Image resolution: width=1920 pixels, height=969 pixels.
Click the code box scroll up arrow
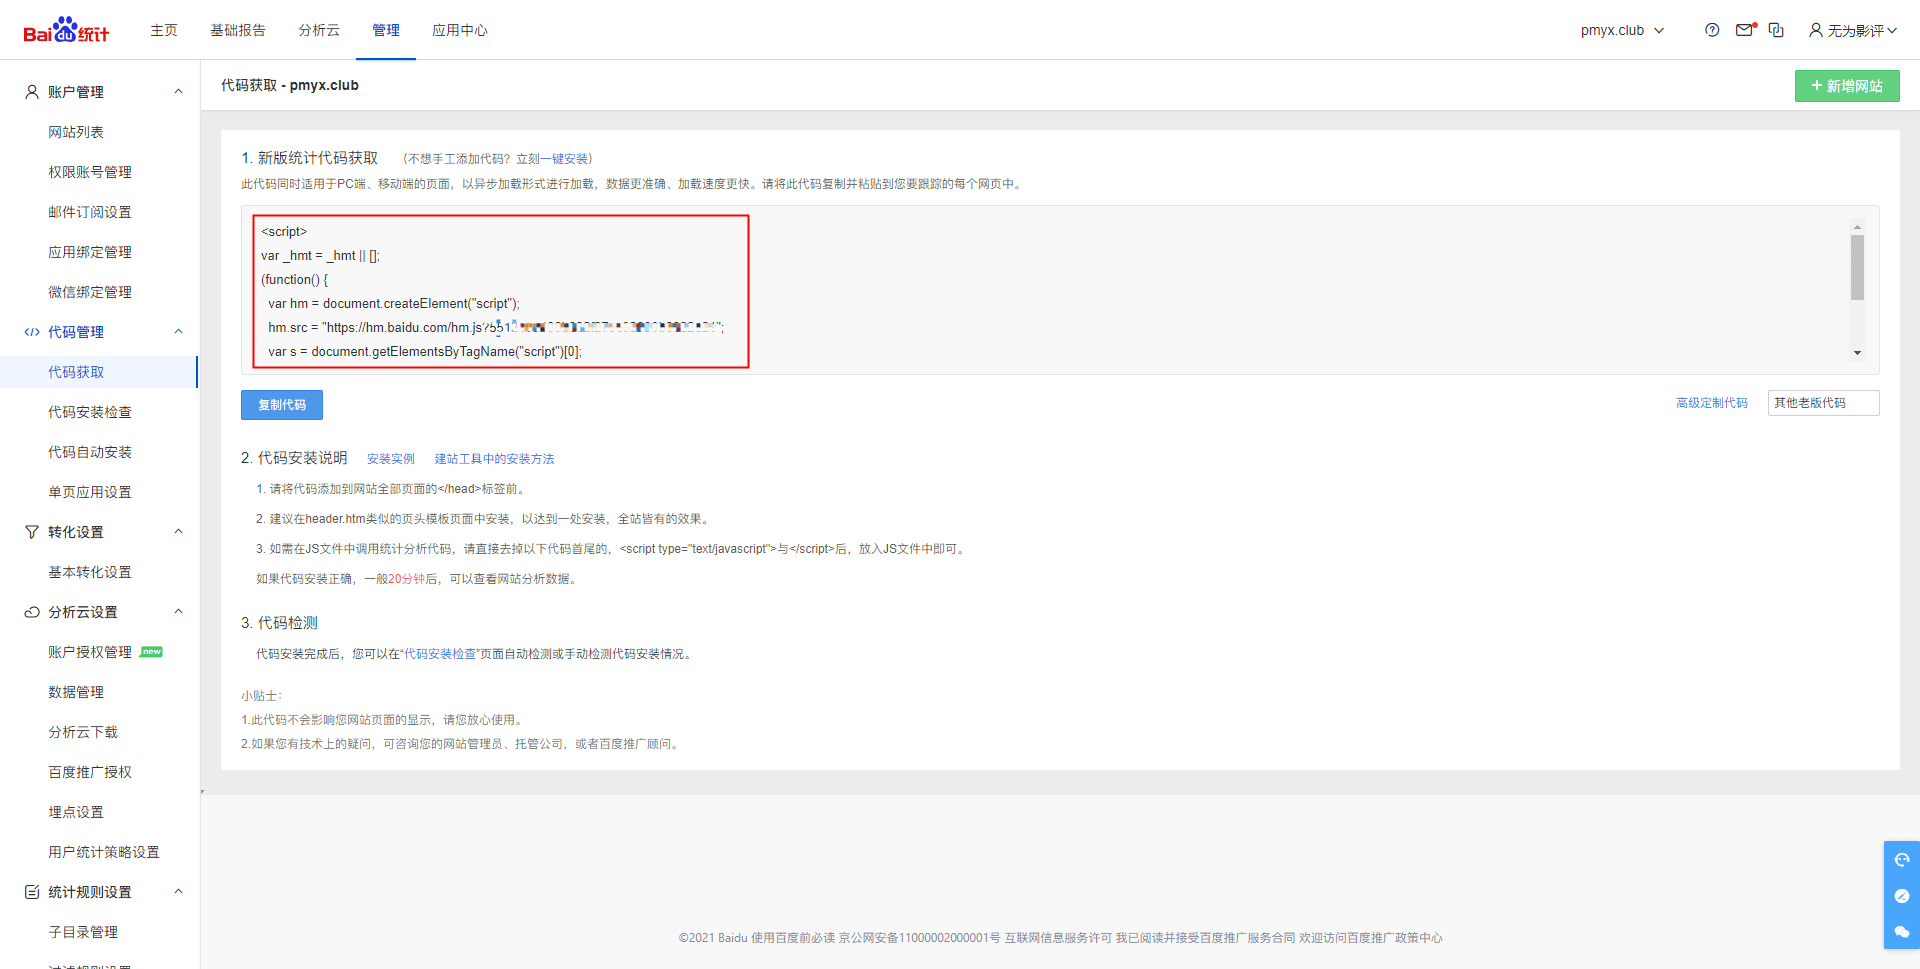click(1857, 227)
